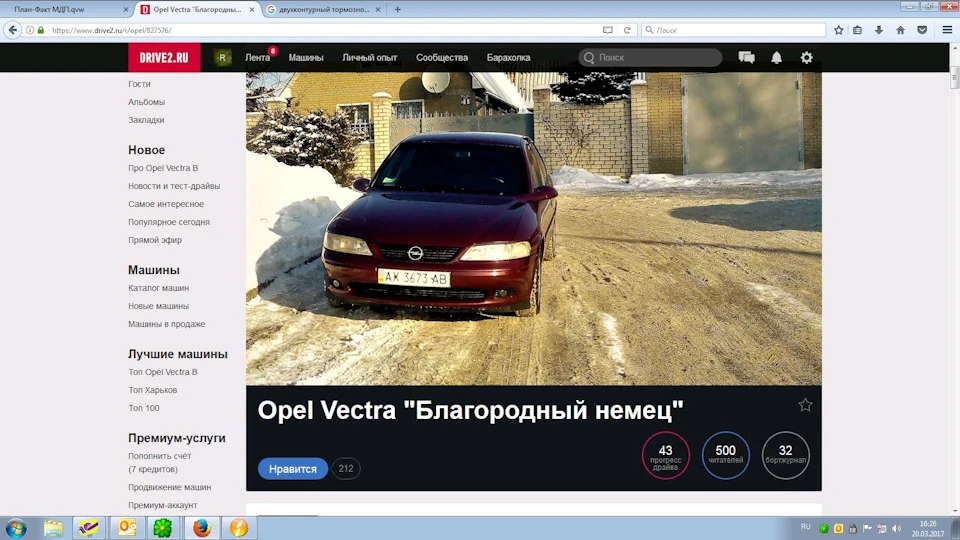The width and height of the screenshot is (960, 540).
Task: Open the green R user avatar
Action: (x=222, y=58)
